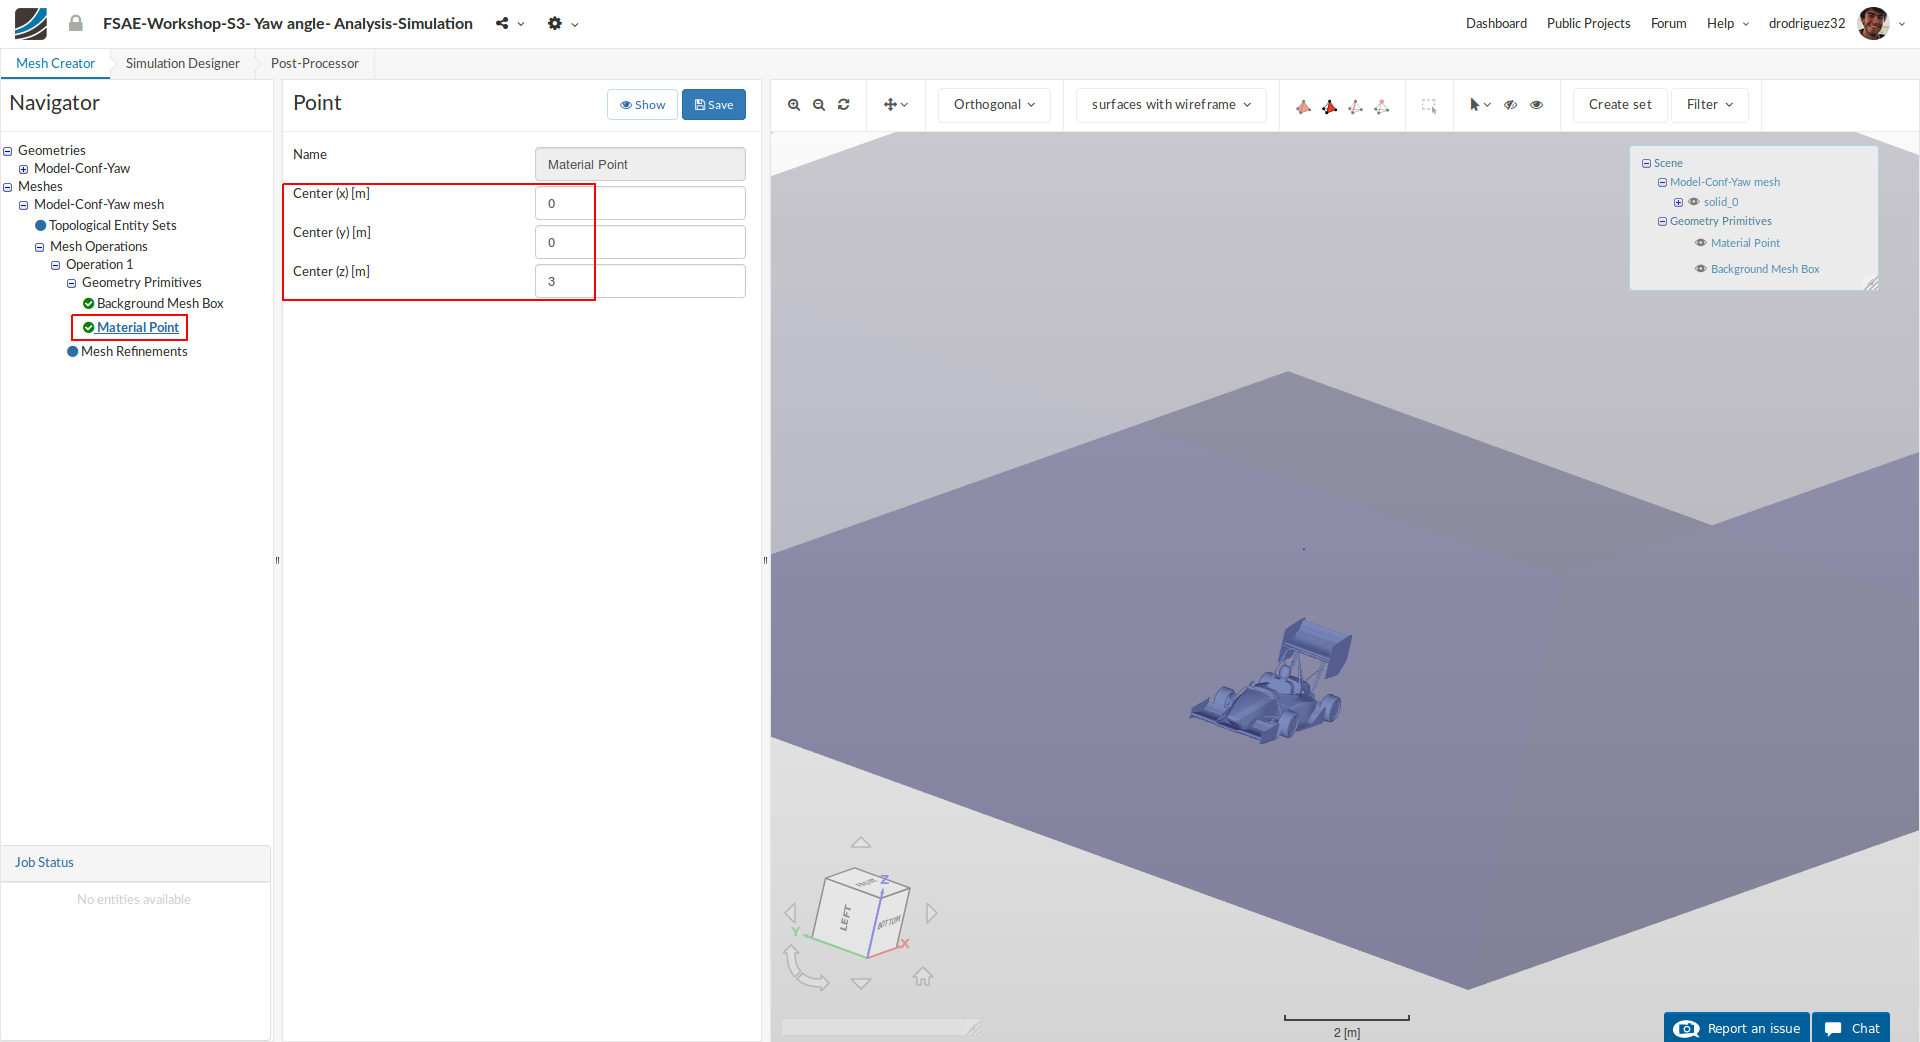Switch to the Mesh Creator tab
Screen dimensions: 1920x1042
55,63
